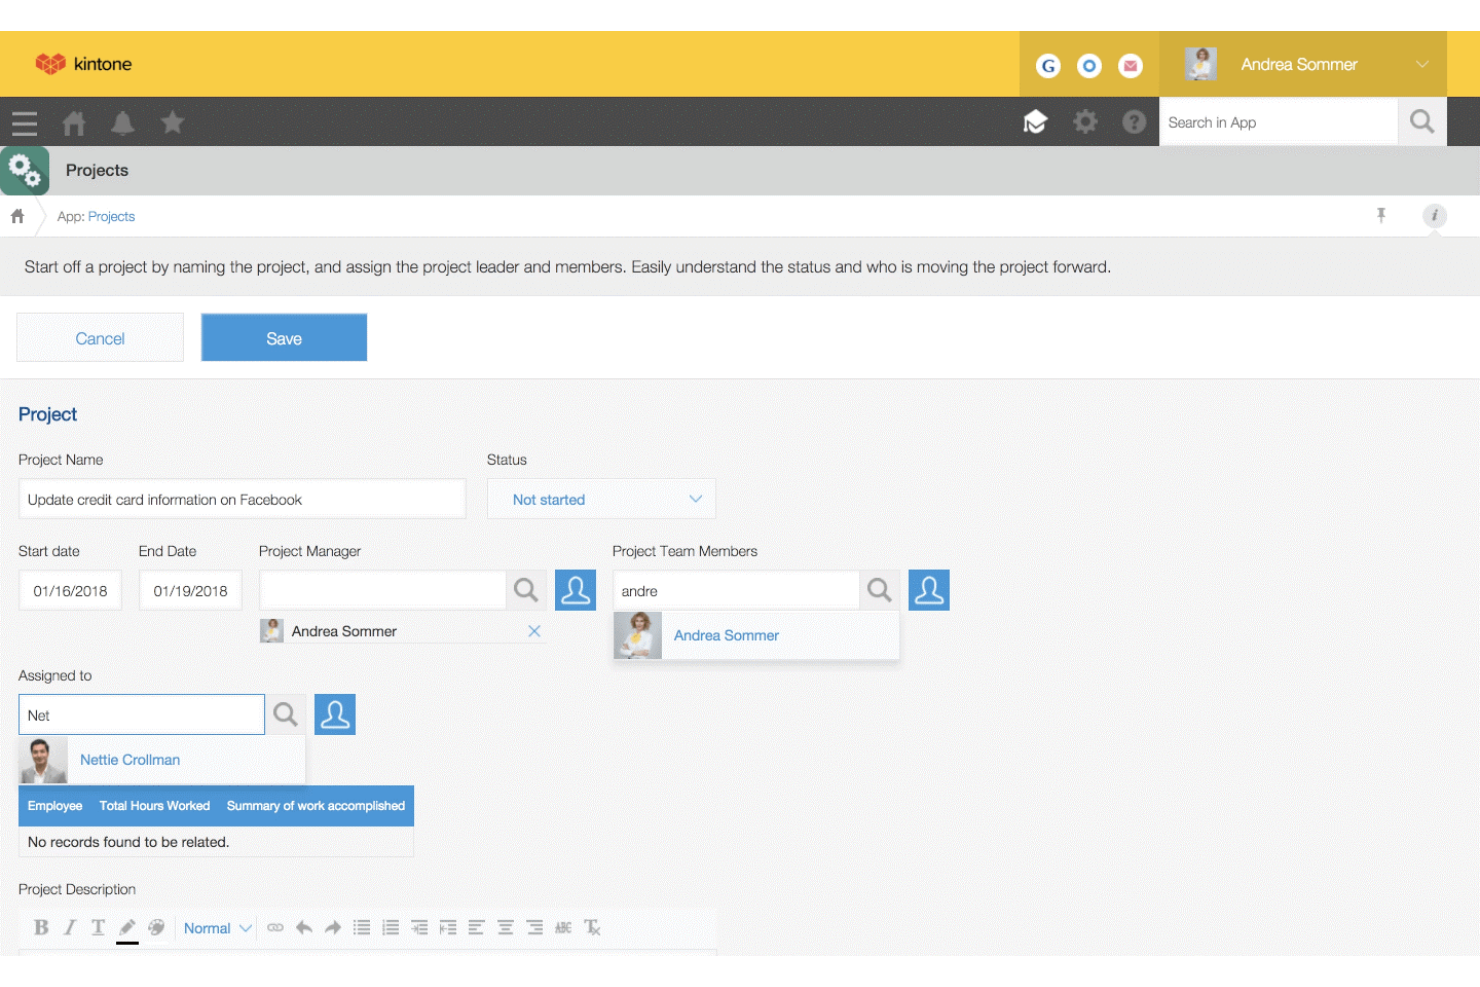Click the Cancel button
This screenshot has width=1480, height=987.
(100, 338)
